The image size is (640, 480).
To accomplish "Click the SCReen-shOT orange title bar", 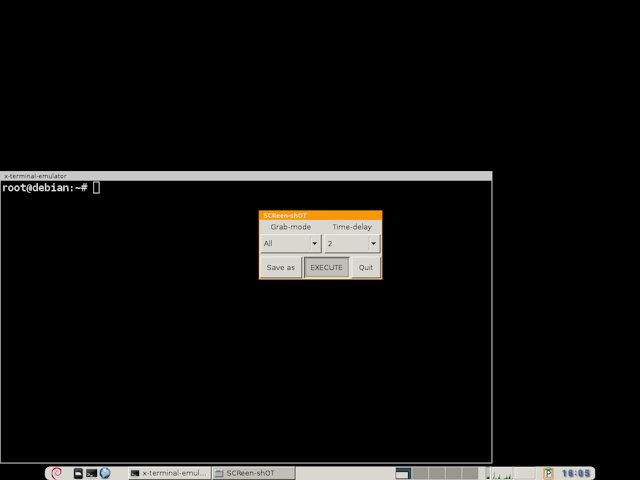I will [x=320, y=216].
